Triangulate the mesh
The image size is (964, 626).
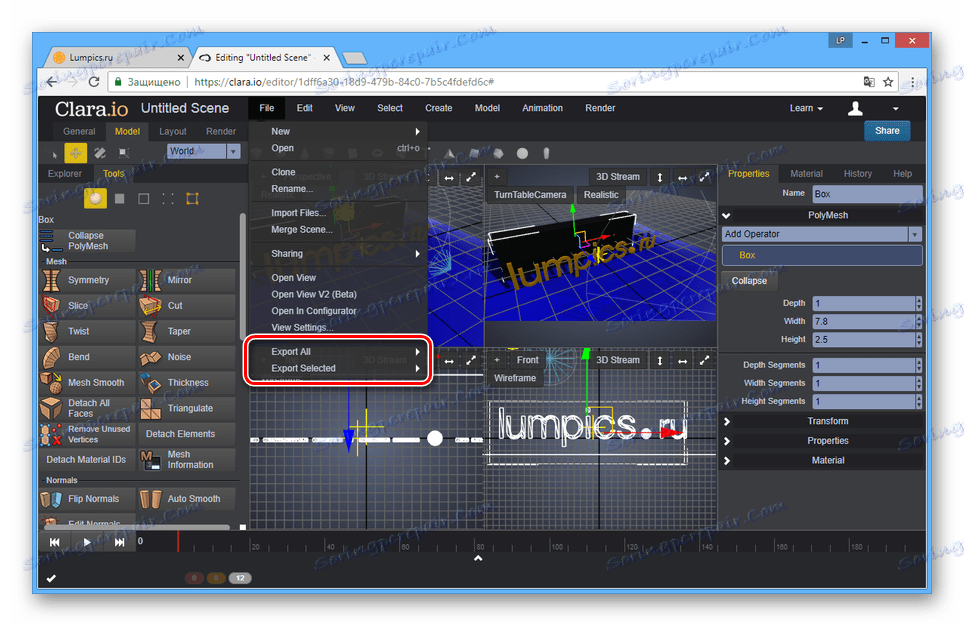[x=187, y=408]
